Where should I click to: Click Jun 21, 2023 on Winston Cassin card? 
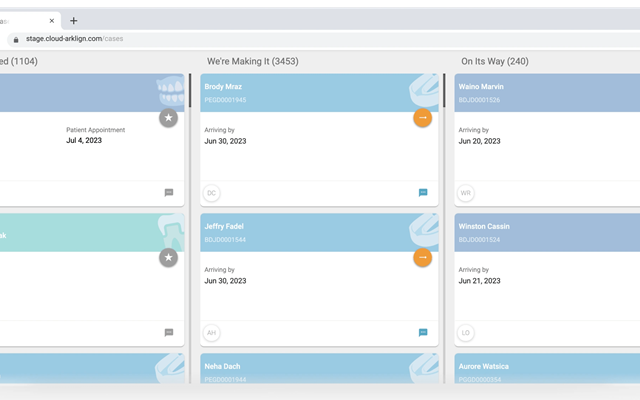pyautogui.click(x=479, y=281)
